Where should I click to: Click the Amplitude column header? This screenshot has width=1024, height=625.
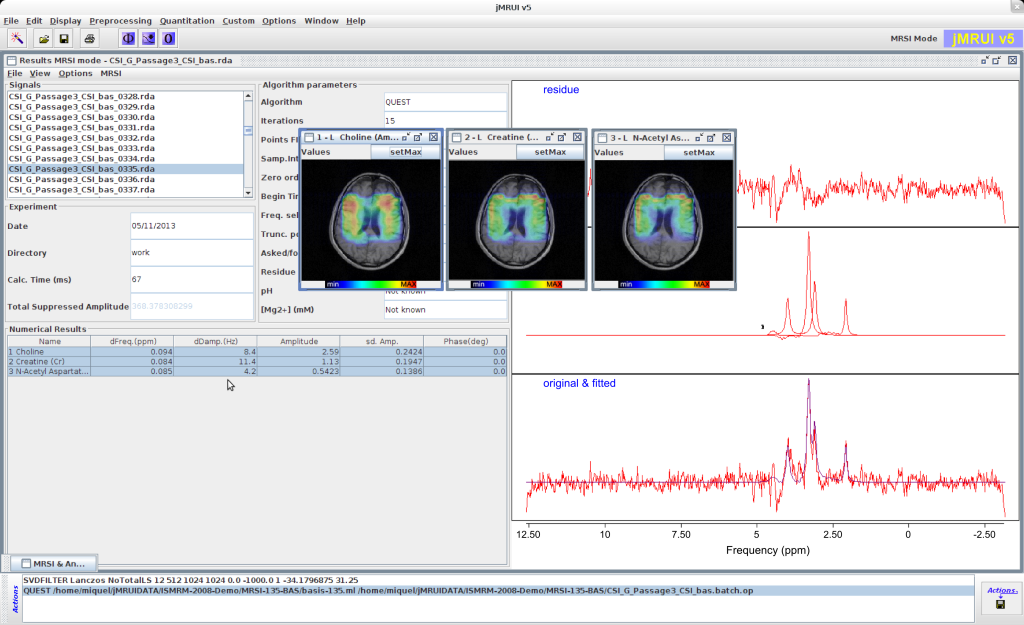(298, 342)
